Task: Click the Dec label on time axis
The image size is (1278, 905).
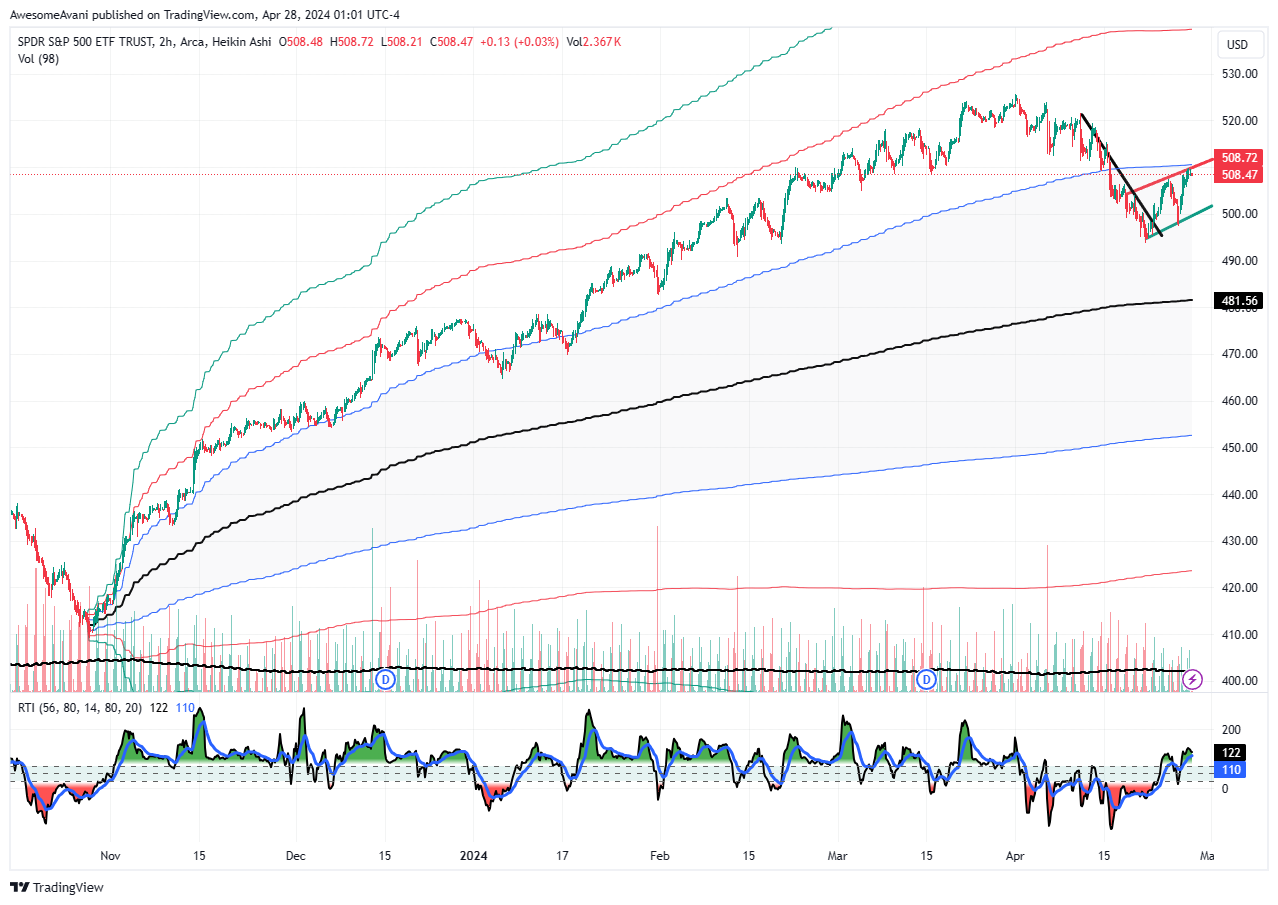Action: pos(297,857)
